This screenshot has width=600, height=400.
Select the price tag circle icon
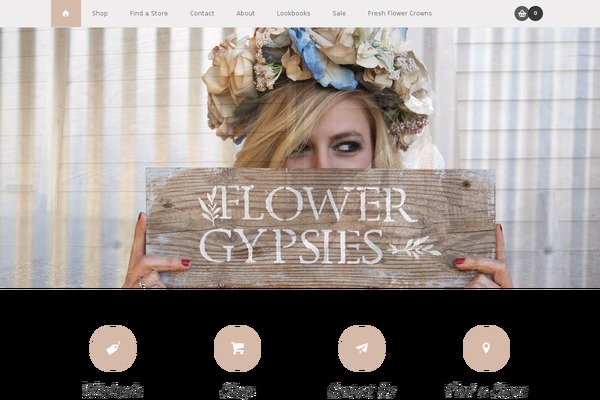pos(113,348)
